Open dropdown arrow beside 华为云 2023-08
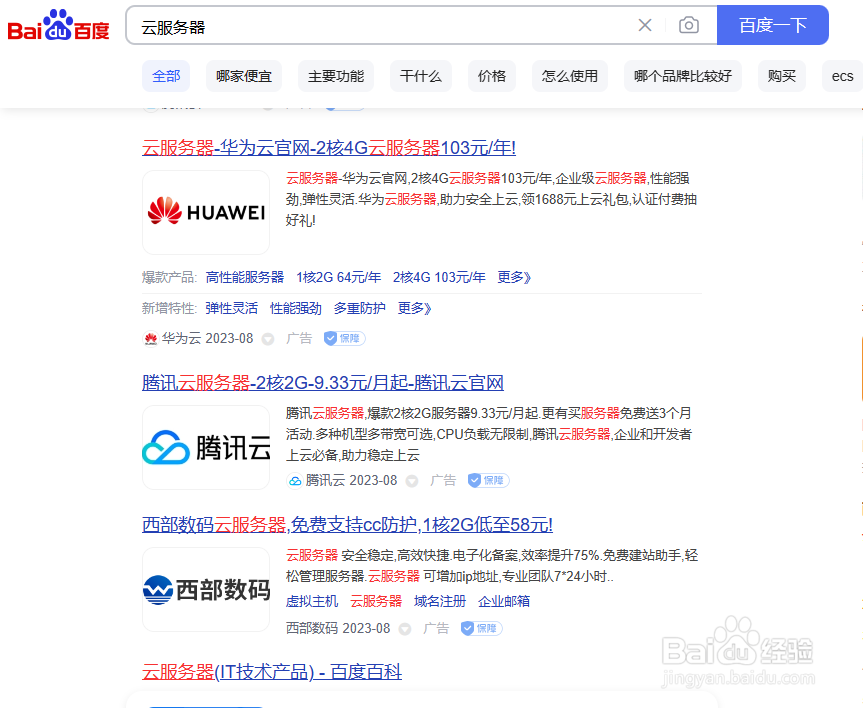Image resolution: width=863 pixels, height=708 pixels. [x=267, y=339]
